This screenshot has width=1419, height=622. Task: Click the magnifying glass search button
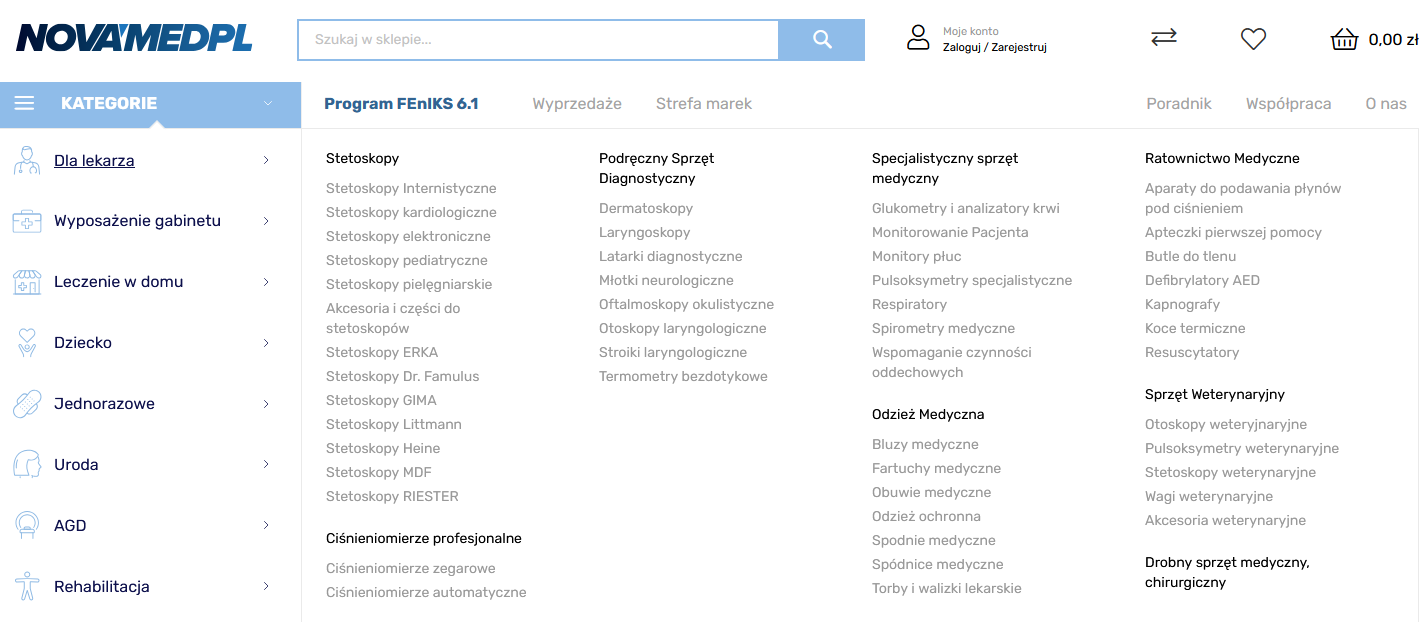coord(822,40)
